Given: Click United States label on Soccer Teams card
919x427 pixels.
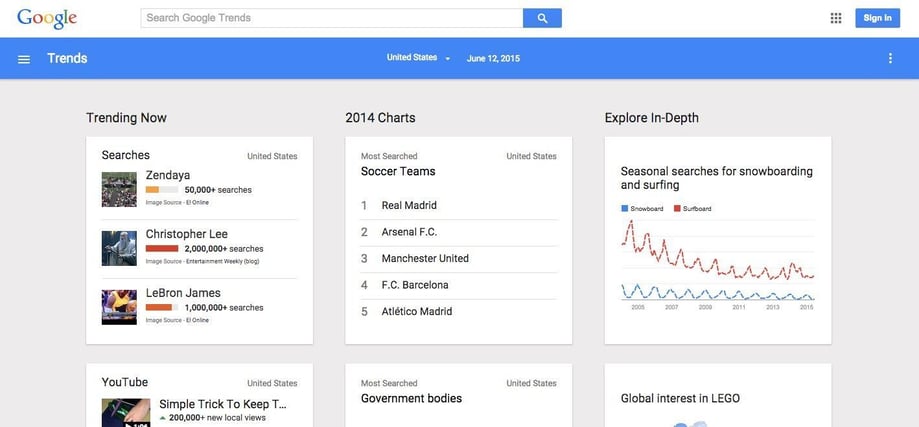Looking at the screenshot, I should [532, 156].
